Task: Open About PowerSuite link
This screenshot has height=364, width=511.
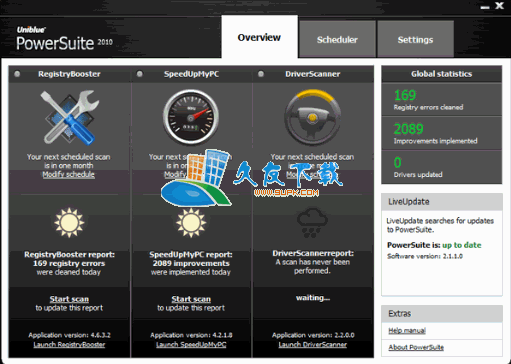Action: pyautogui.click(x=416, y=347)
